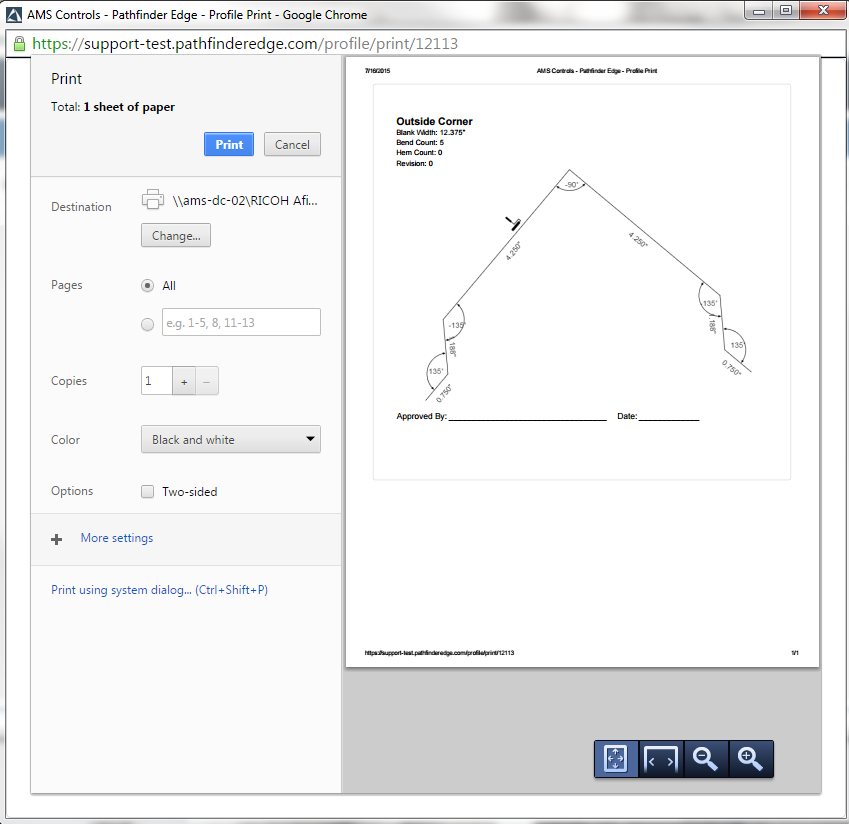Image resolution: width=849 pixels, height=824 pixels.
Task: Click the print preview page thumbnail
Action: click(x=582, y=362)
